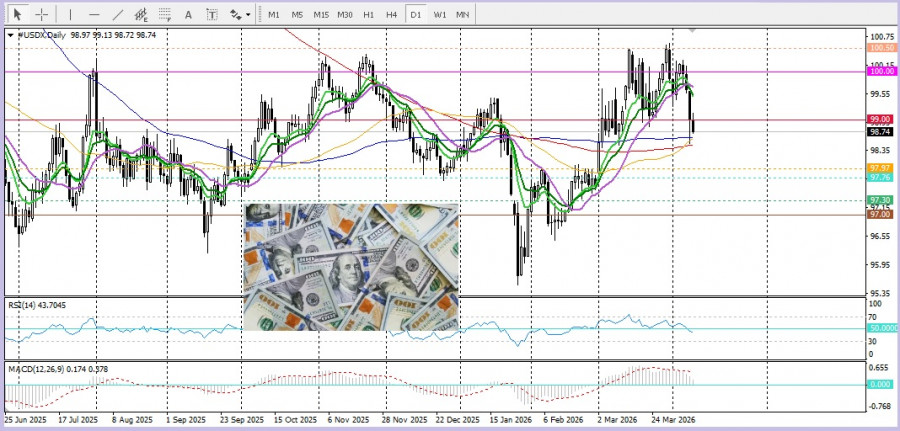The height and width of the screenshot is (431, 900).
Task: Click the M15 timeframe button
Action: click(x=320, y=15)
